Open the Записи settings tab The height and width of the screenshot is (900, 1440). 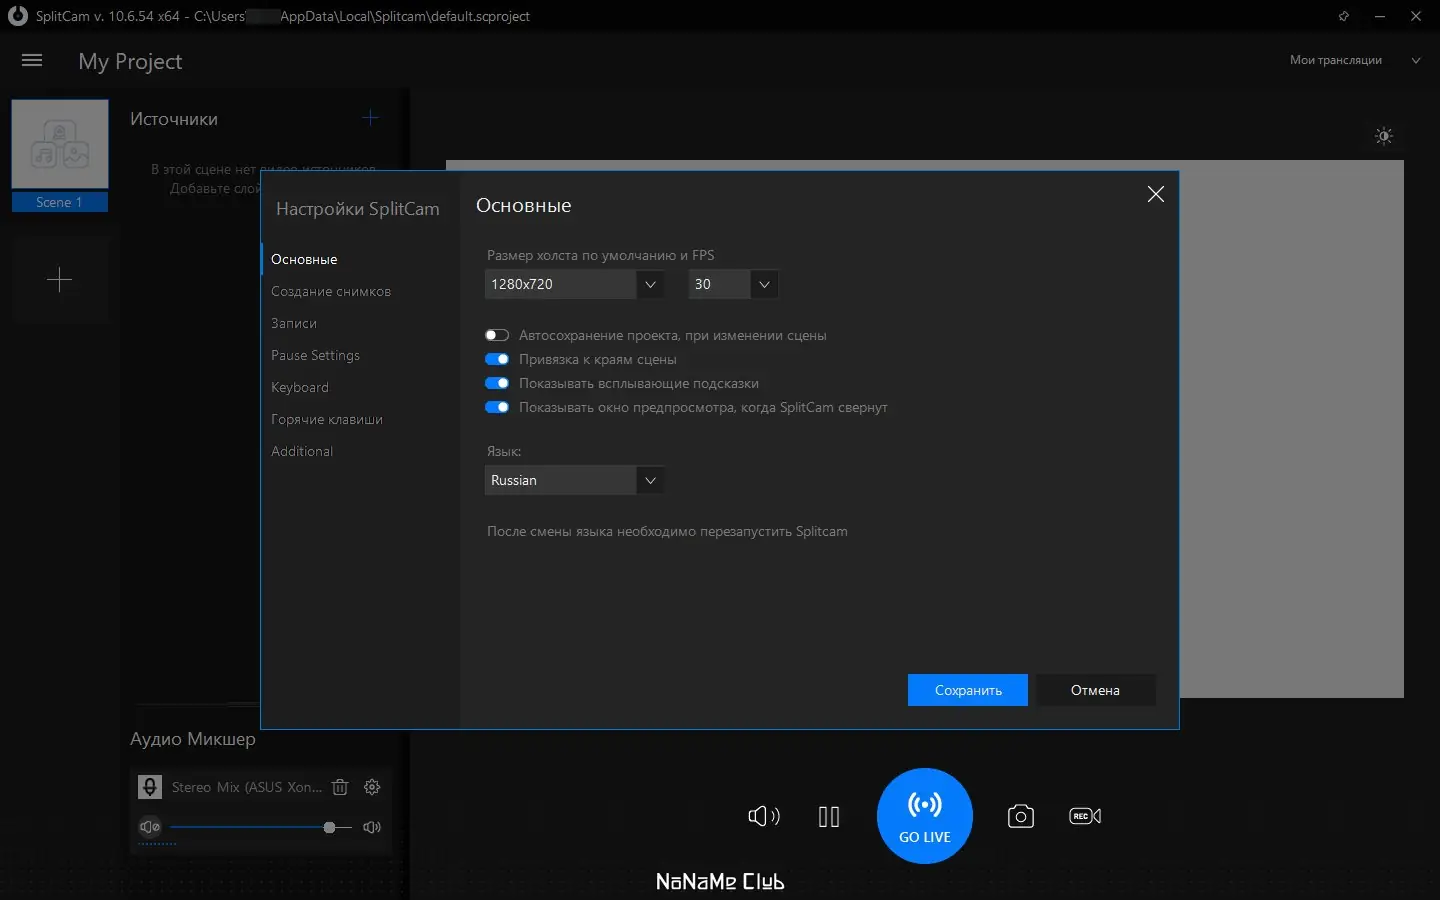coord(294,323)
